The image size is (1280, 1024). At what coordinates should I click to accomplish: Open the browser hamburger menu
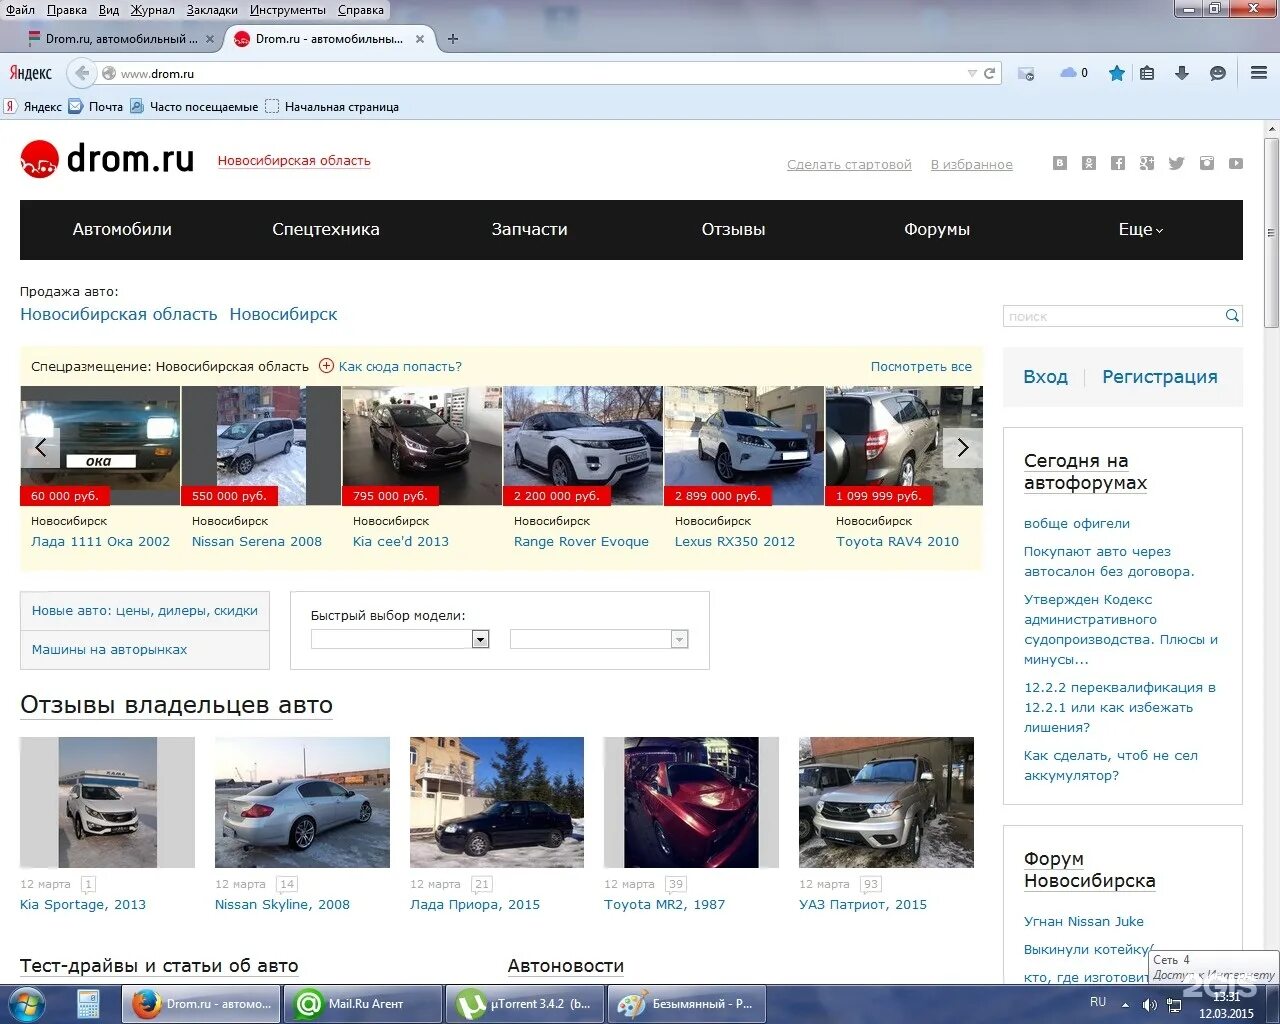click(1258, 73)
